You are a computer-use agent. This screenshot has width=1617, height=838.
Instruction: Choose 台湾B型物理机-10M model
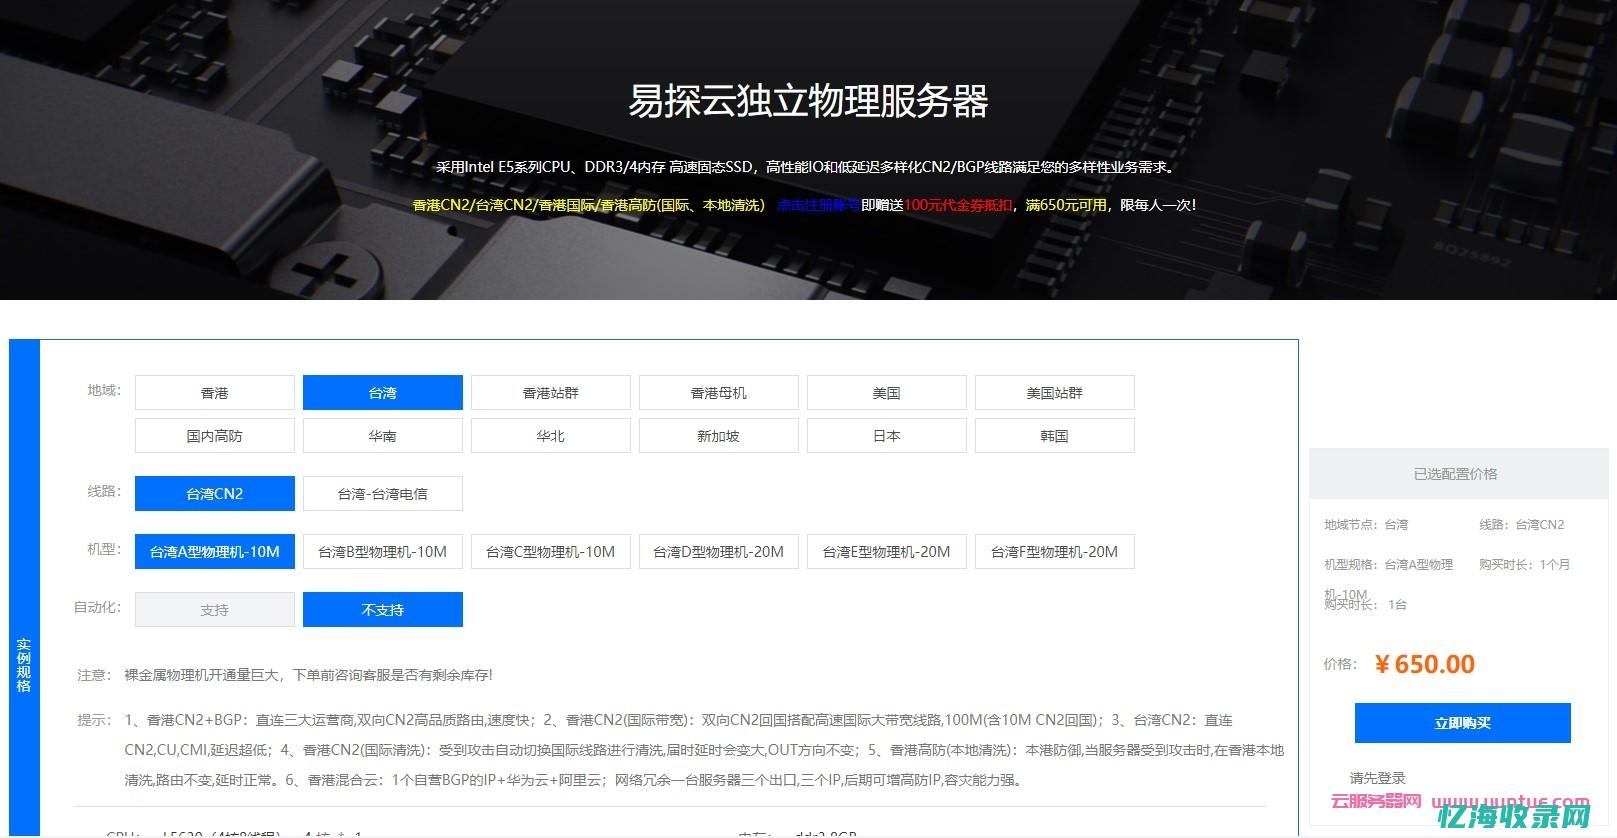tap(383, 552)
